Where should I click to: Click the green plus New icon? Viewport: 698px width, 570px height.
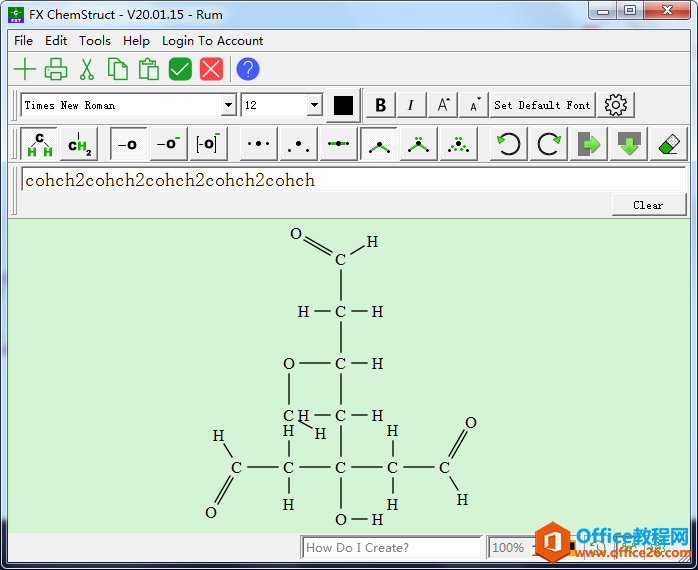tap(24, 69)
